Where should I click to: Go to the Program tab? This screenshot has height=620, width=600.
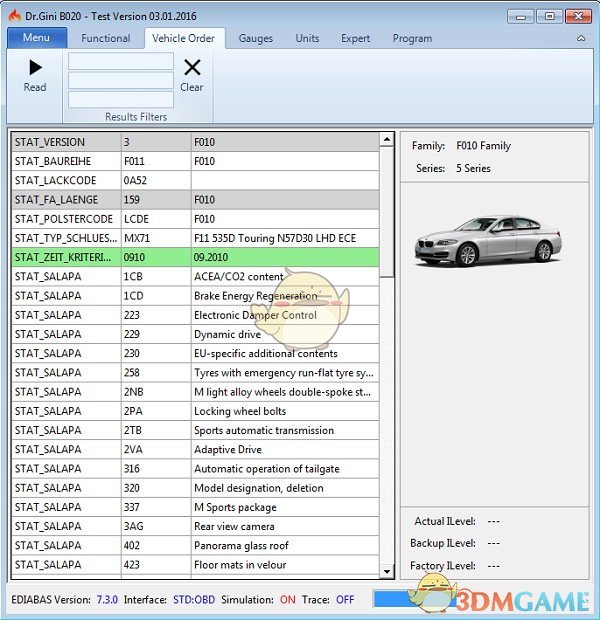pyautogui.click(x=412, y=38)
